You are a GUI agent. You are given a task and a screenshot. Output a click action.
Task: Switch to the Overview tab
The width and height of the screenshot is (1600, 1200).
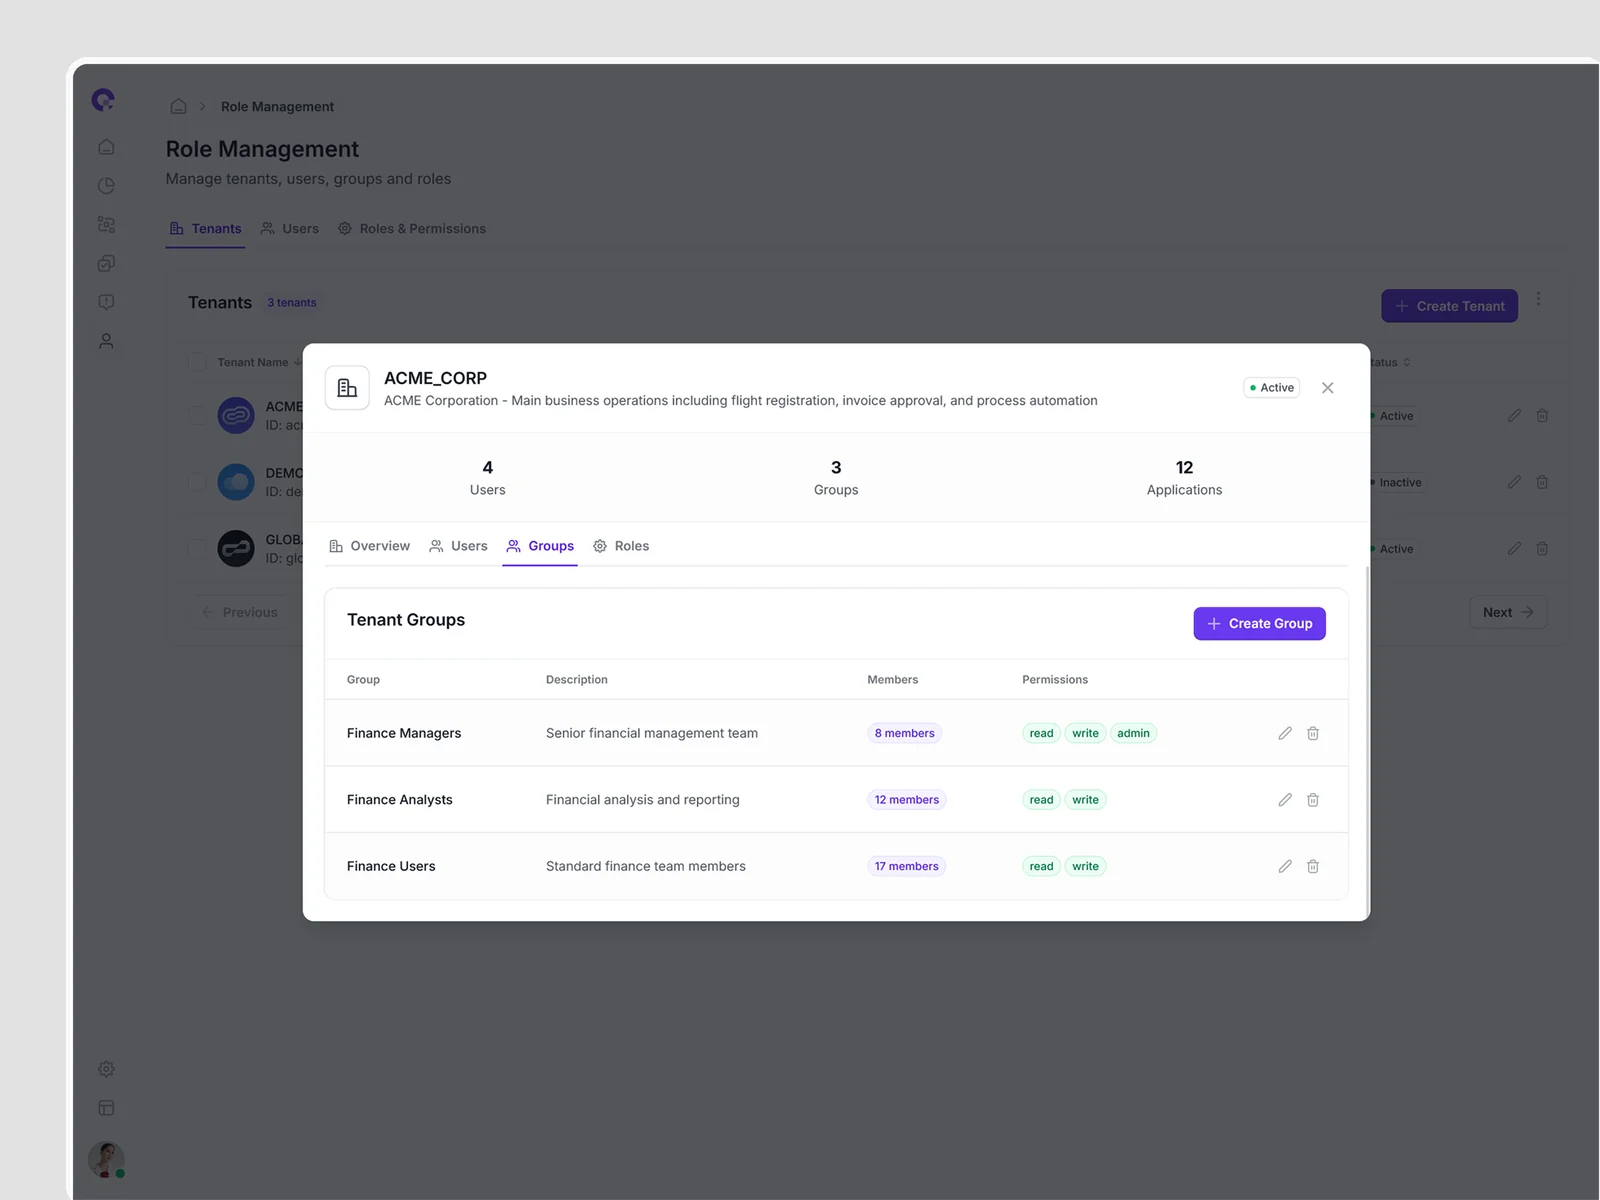click(x=369, y=546)
